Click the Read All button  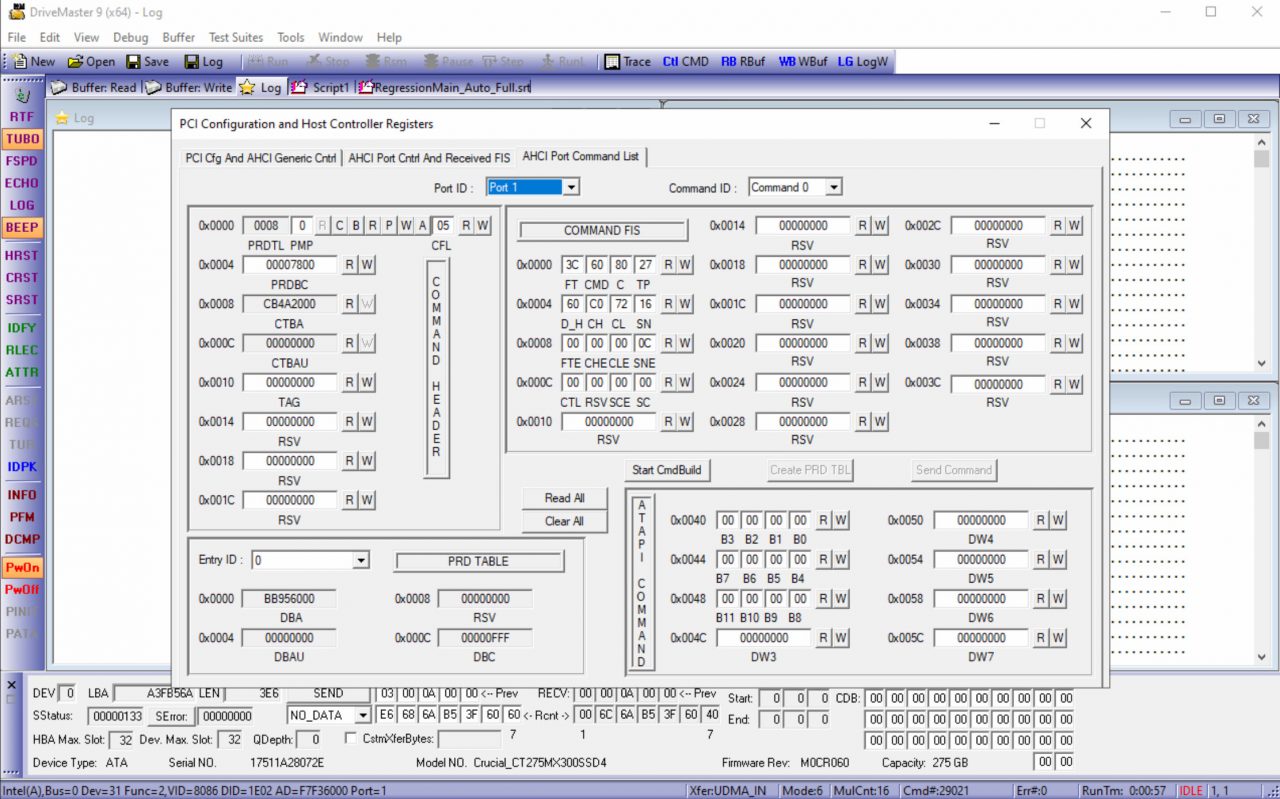point(564,498)
